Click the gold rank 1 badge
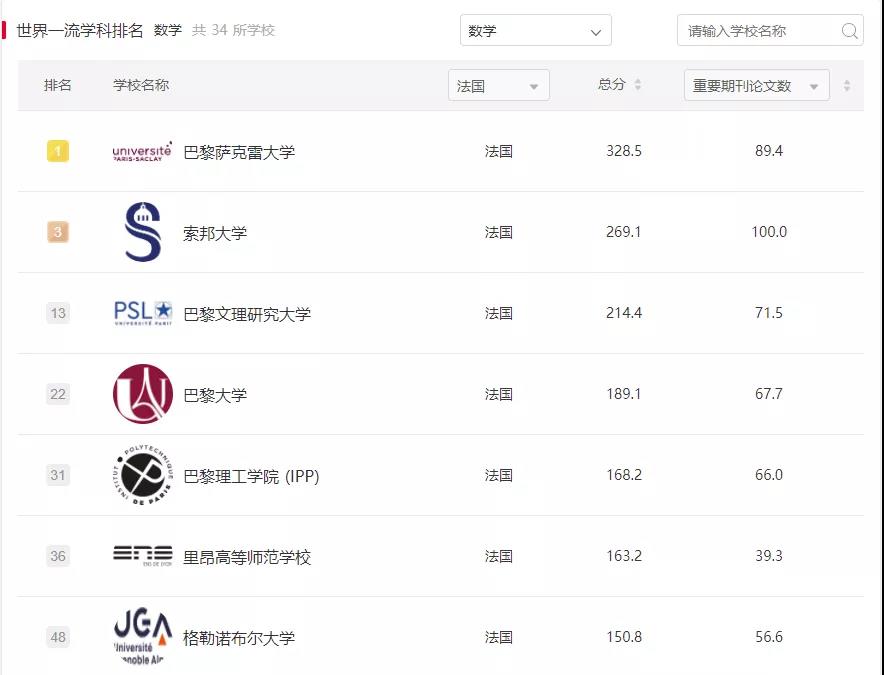 pyautogui.click(x=58, y=151)
